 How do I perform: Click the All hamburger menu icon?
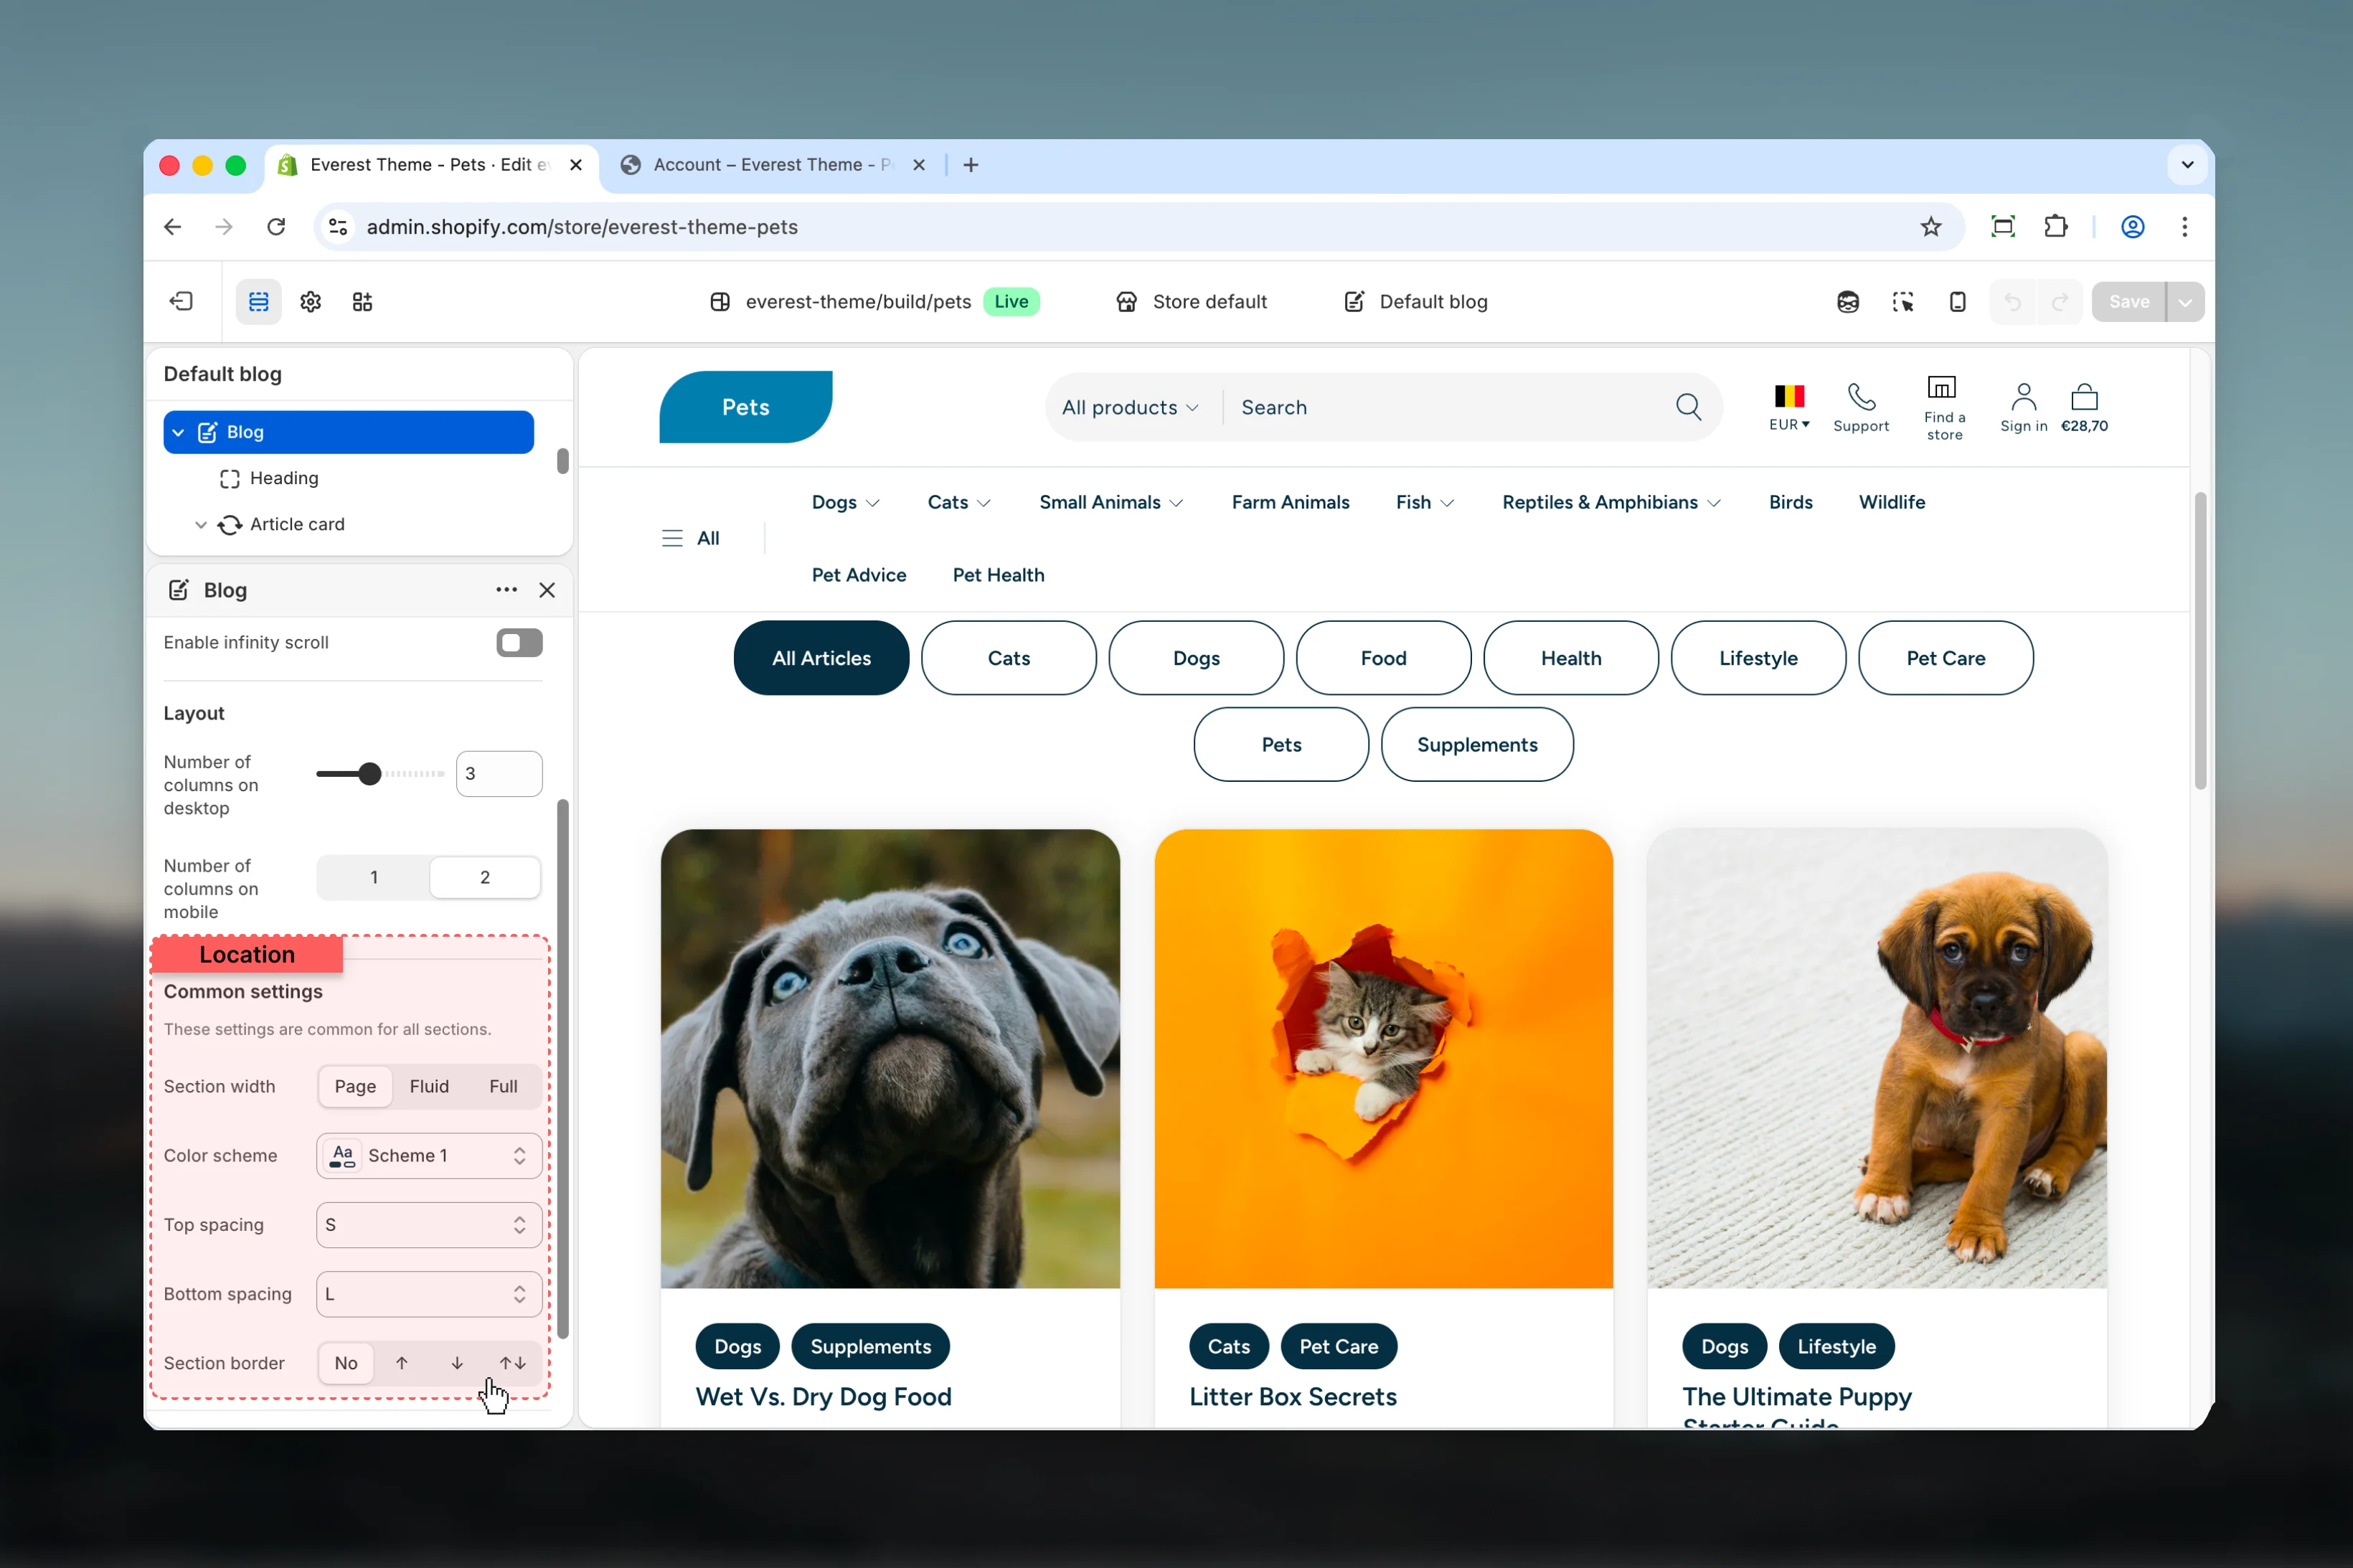click(x=672, y=539)
